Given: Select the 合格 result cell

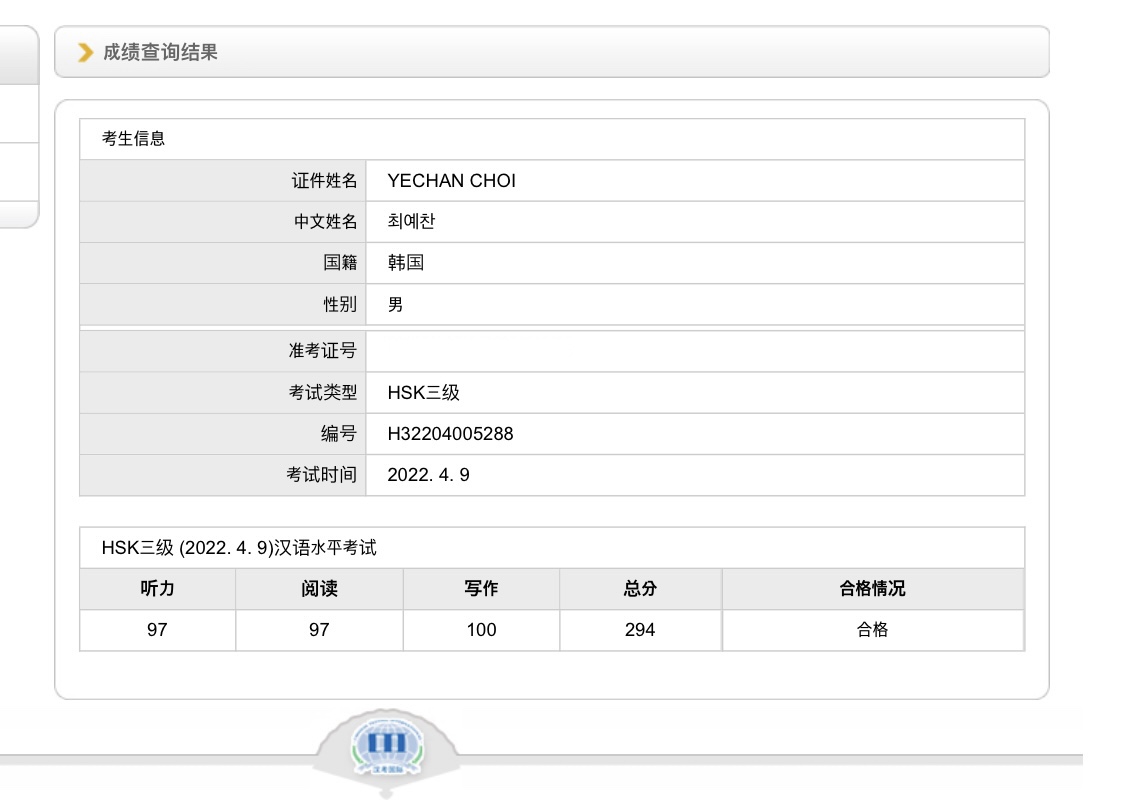Looking at the screenshot, I should pyautogui.click(x=872, y=630).
